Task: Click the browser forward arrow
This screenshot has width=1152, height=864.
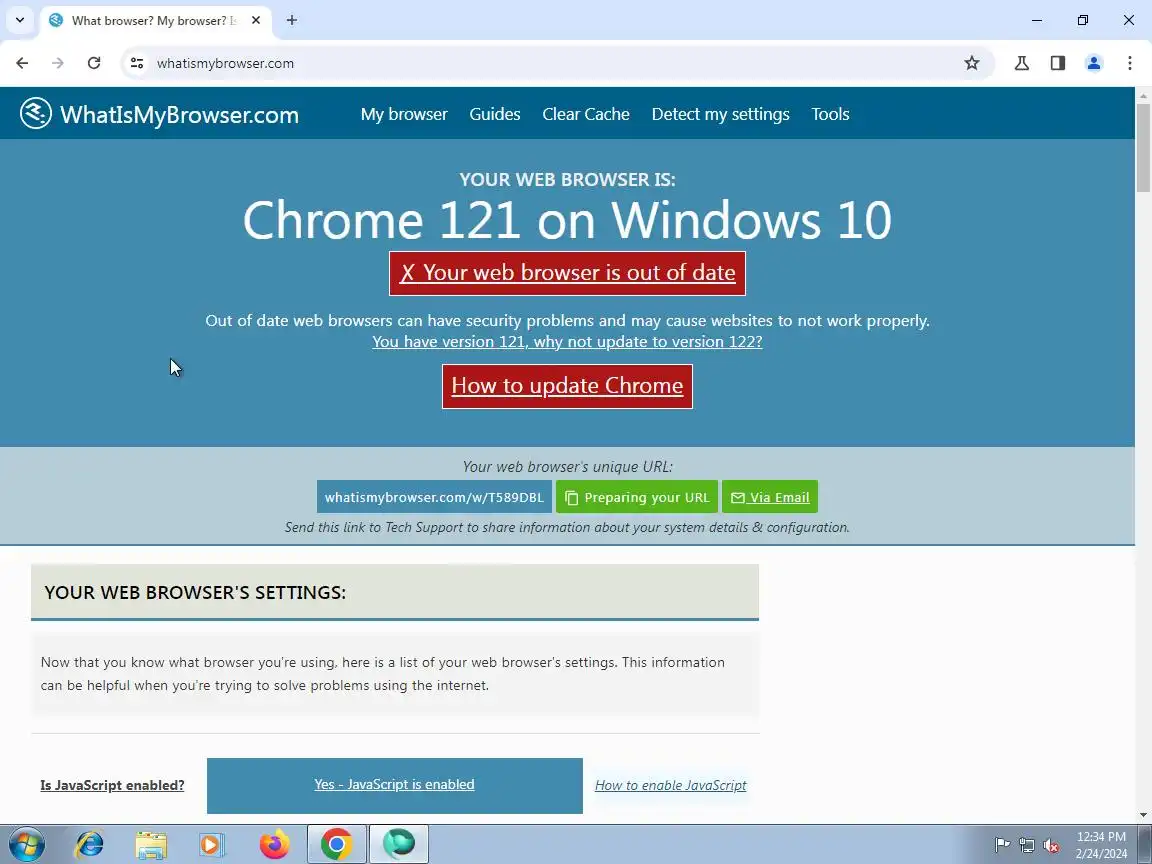Action: 58,63
